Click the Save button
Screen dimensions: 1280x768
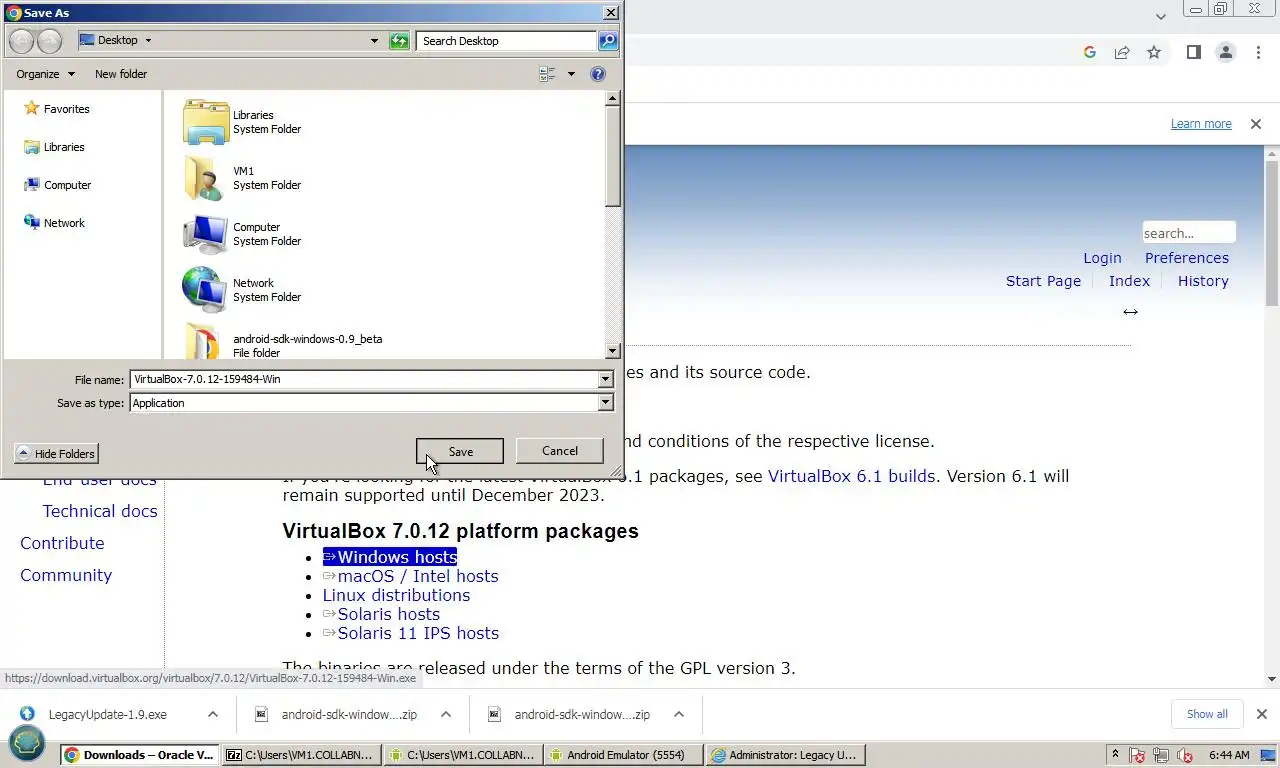pyautogui.click(x=460, y=451)
